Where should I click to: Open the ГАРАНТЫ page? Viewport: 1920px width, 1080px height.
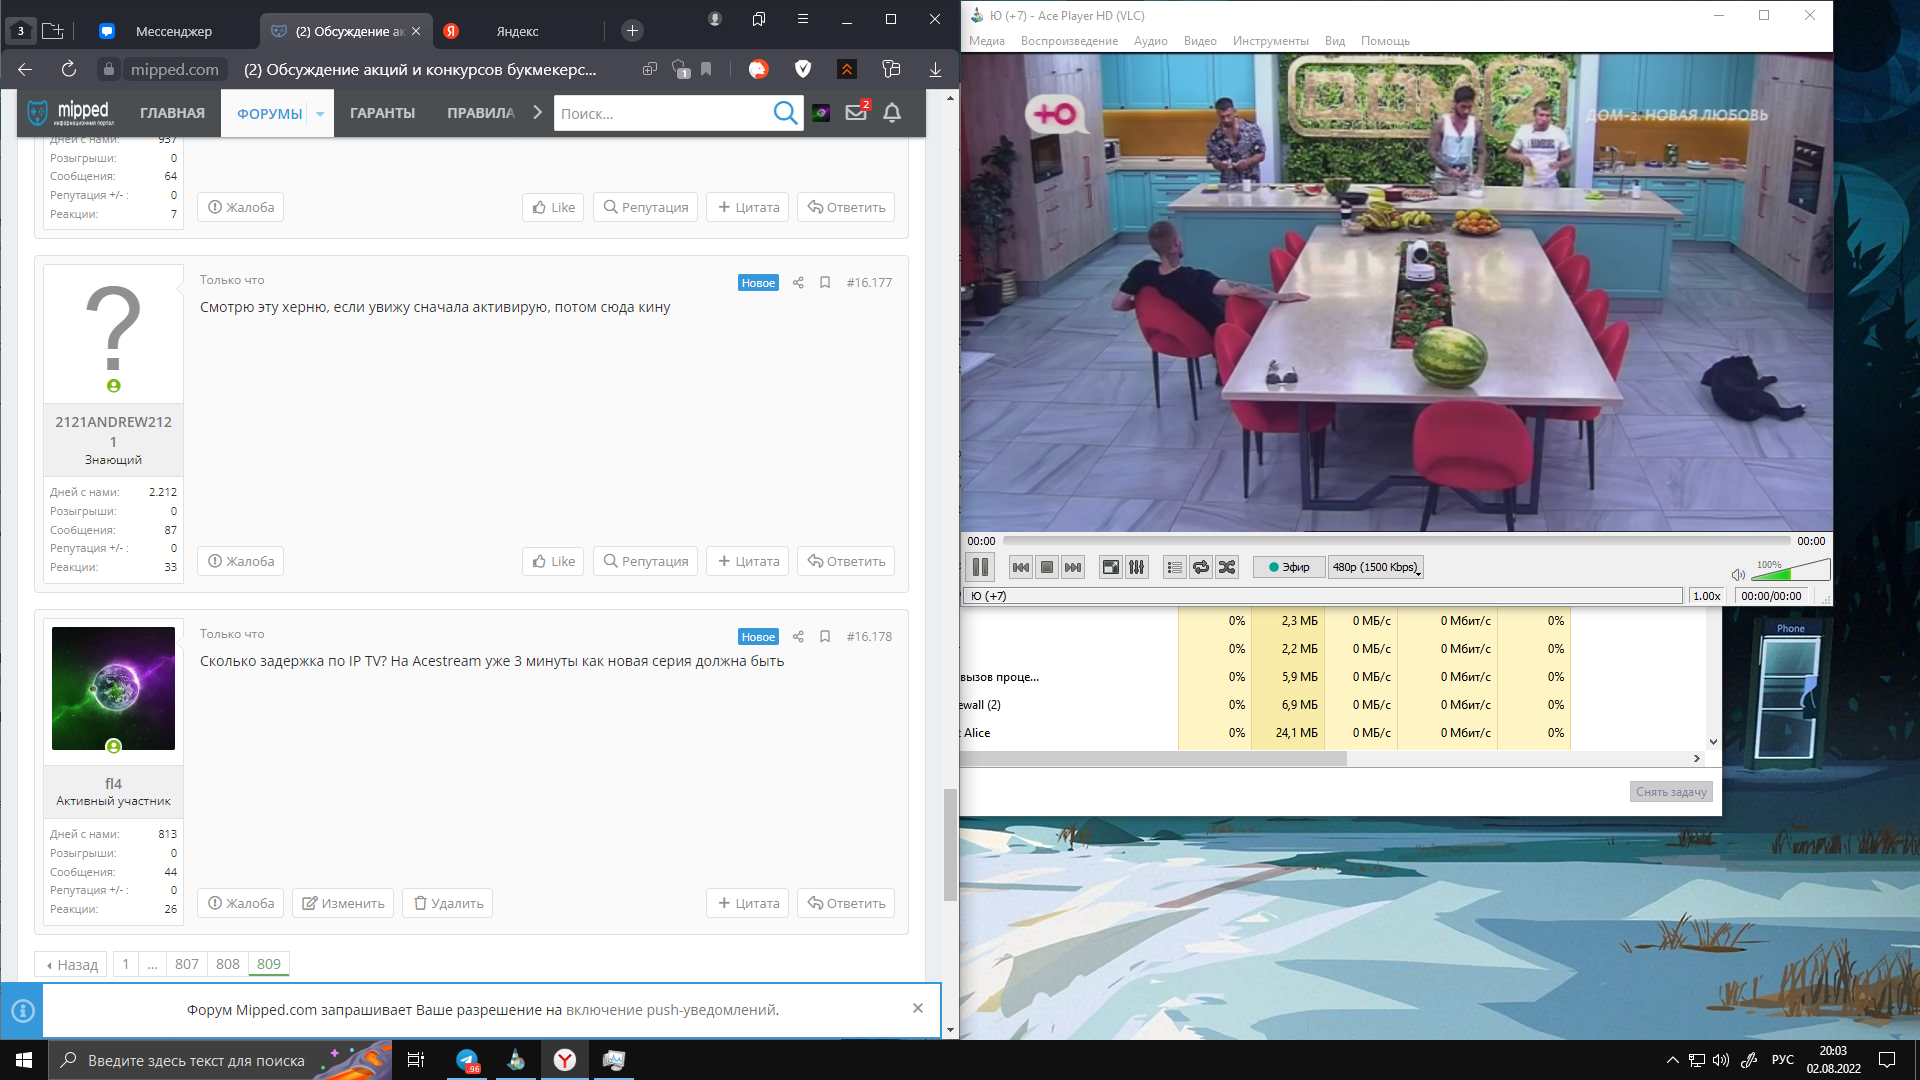point(382,113)
